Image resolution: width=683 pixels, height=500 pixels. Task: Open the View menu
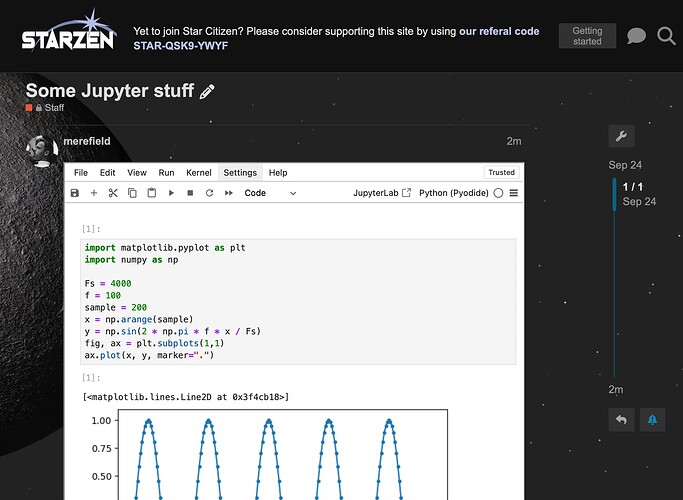[137, 173]
